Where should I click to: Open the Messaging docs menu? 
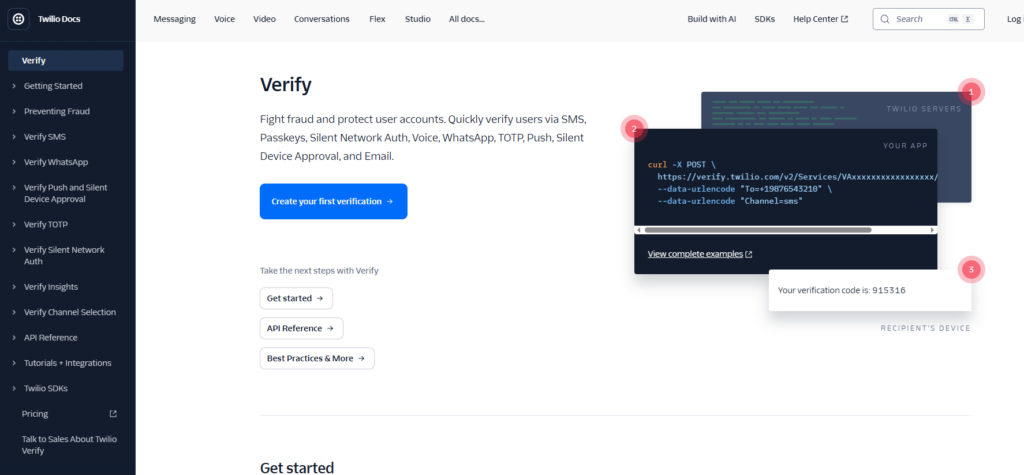pos(174,20)
